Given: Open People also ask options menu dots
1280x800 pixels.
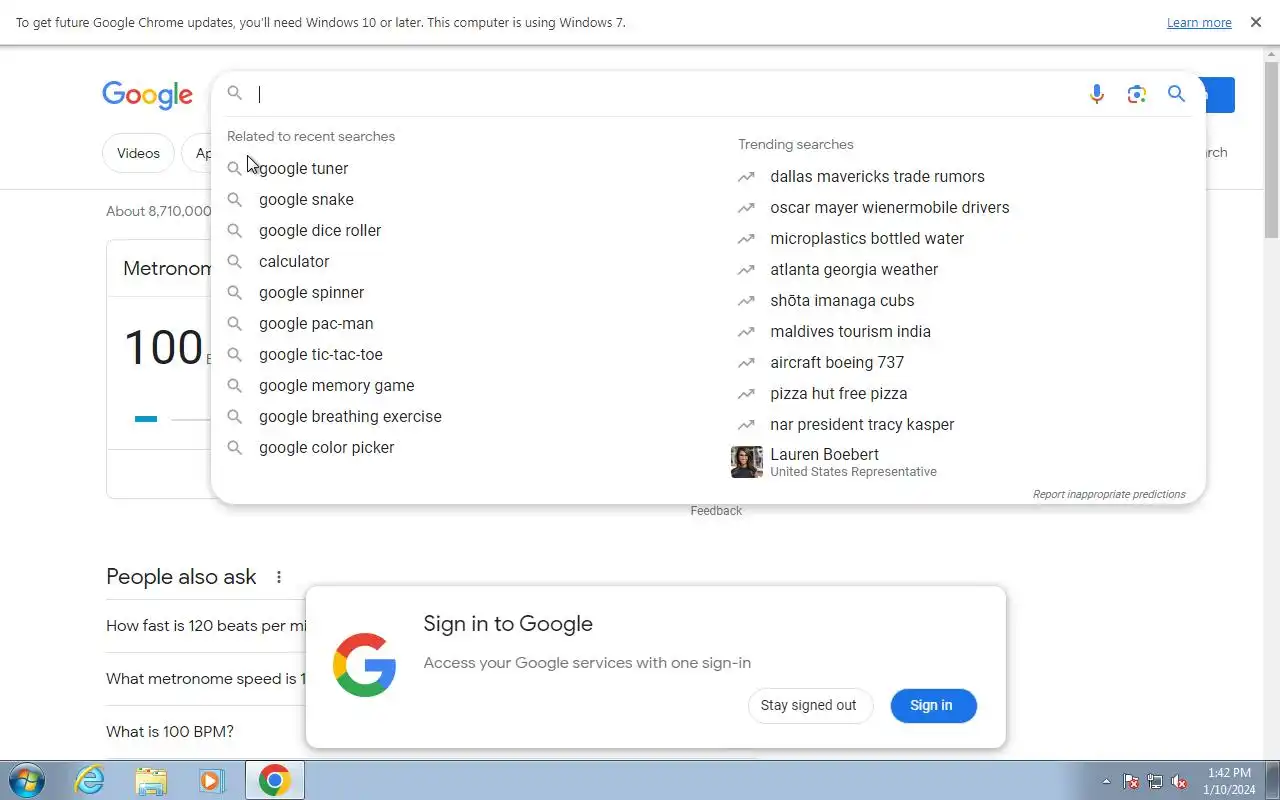Looking at the screenshot, I should point(279,577).
